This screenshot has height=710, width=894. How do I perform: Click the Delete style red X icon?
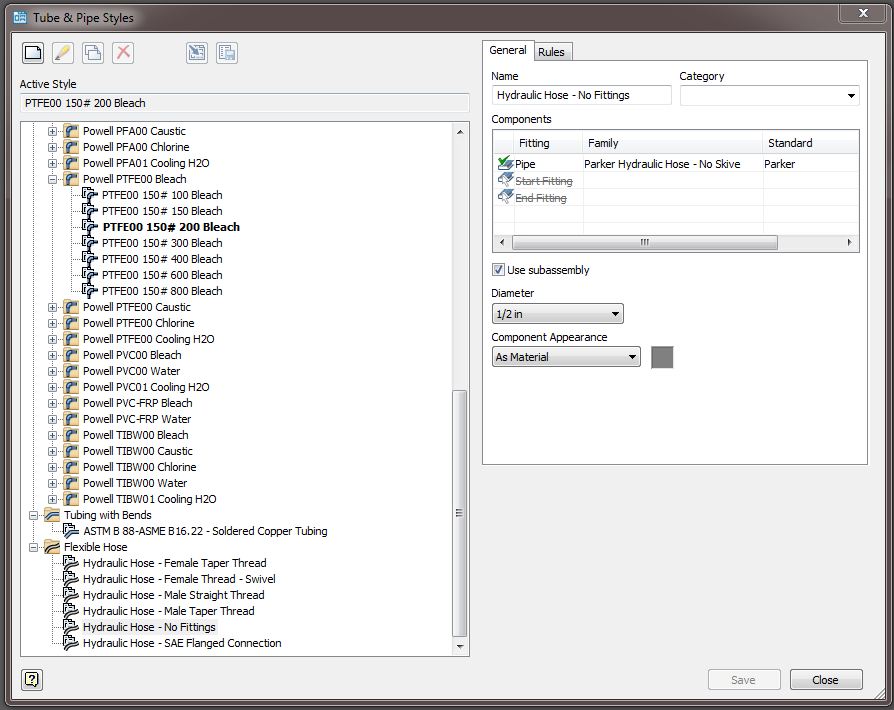[123, 53]
